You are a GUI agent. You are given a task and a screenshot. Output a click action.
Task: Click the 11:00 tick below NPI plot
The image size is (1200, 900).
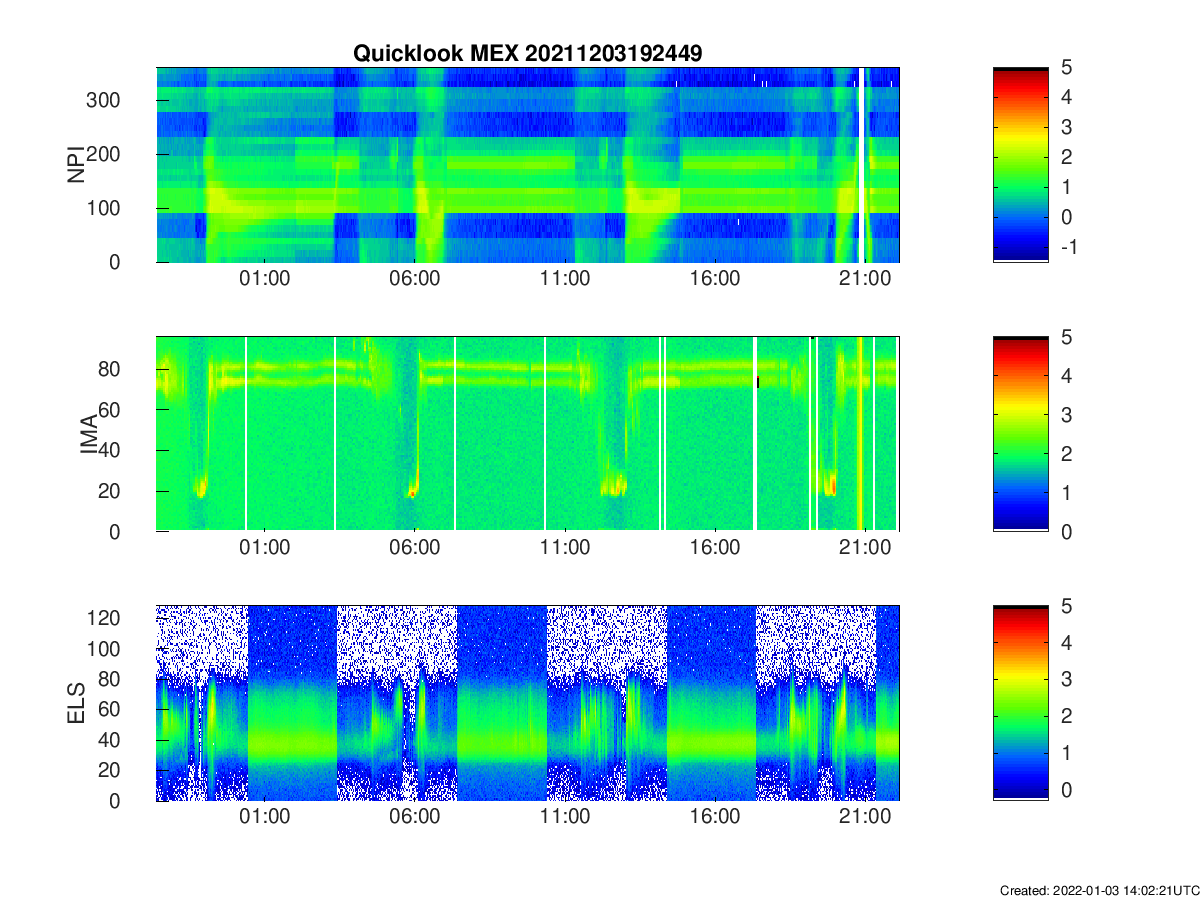565,279
